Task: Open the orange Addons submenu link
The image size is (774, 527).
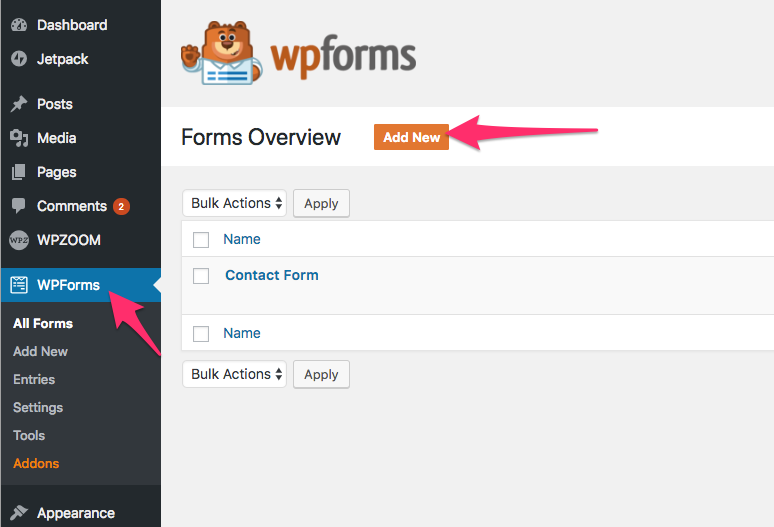Action: pyautogui.click(x=36, y=463)
